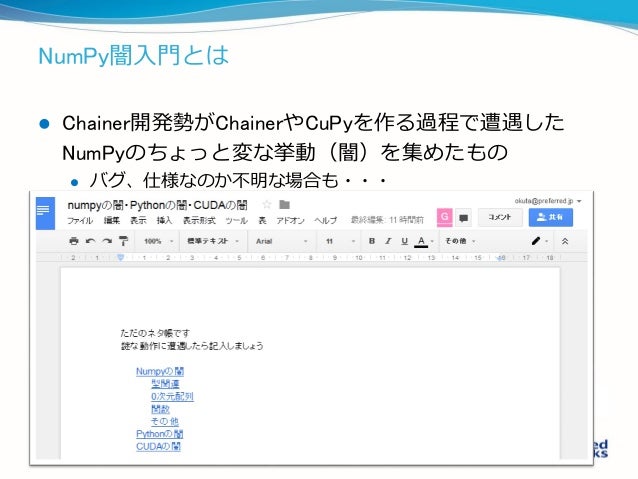This screenshot has height=479, width=638.
Task: Print the document with printer icon
Action: [74, 241]
